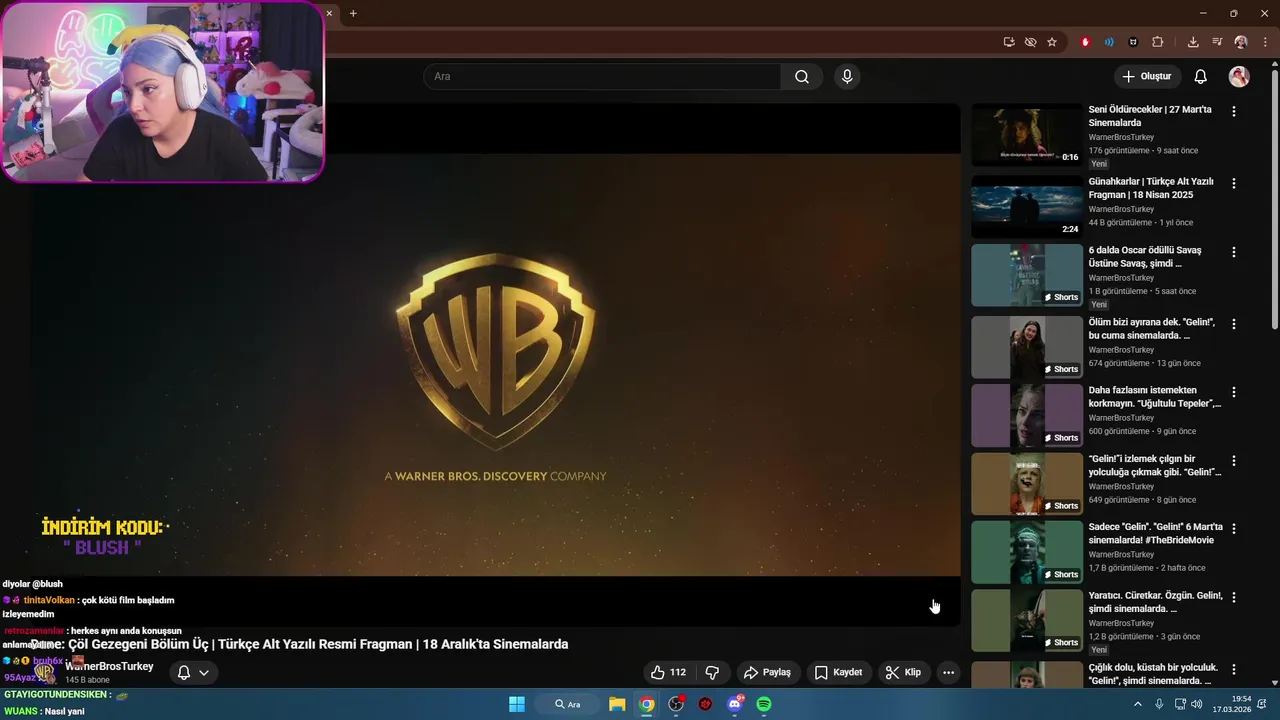1280x720 pixels.
Task: Open options for 6 dalda Oscar short
Action: coord(1234,252)
